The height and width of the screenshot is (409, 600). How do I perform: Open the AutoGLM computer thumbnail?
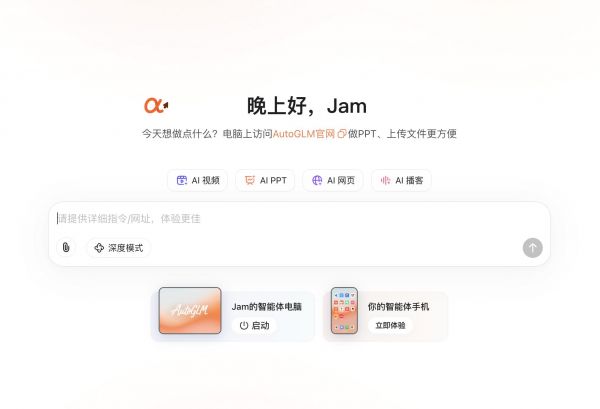point(190,310)
